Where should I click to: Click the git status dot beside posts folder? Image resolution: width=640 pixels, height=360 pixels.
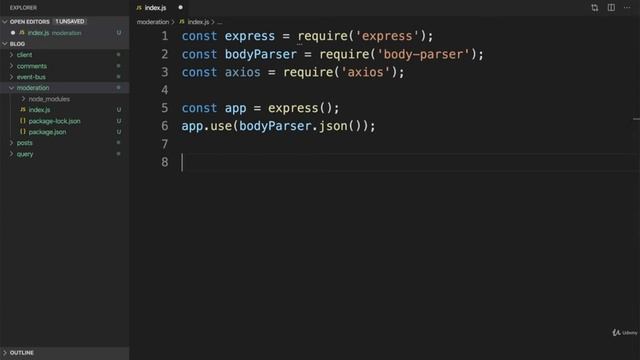(118, 142)
